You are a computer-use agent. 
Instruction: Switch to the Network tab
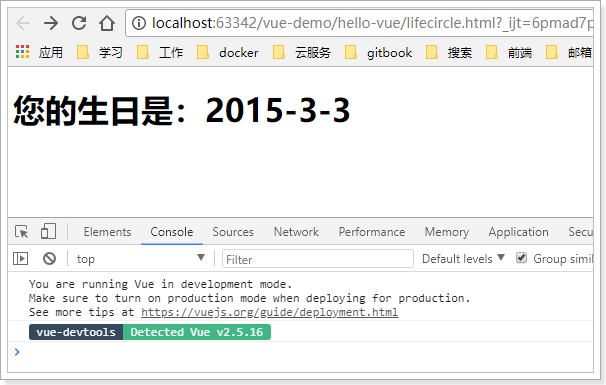(296, 232)
